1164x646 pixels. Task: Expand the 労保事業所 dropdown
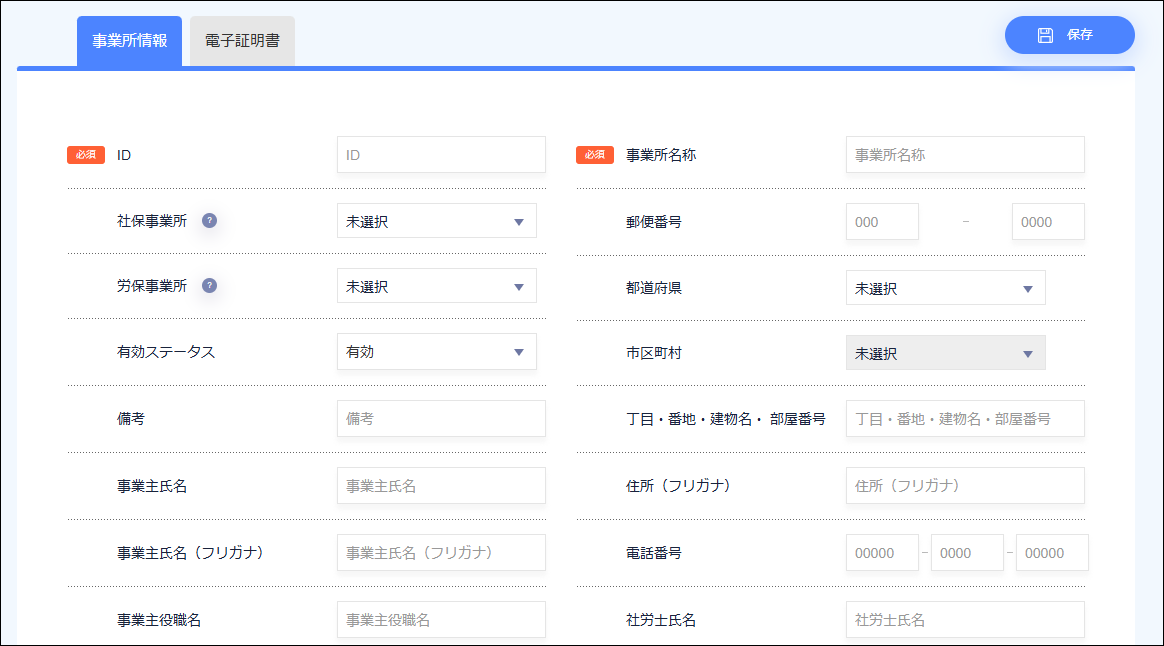point(436,286)
